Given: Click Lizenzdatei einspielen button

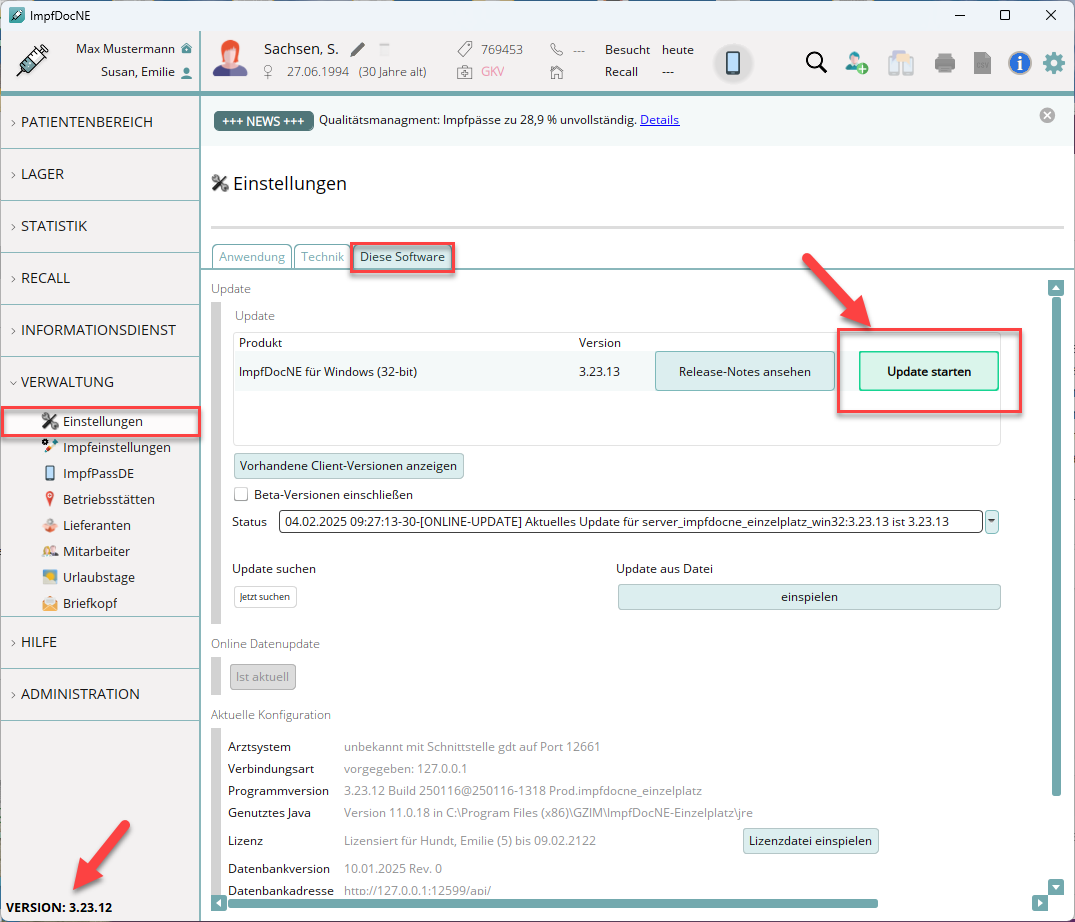Looking at the screenshot, I should pyautogui.click(x=810, y=841).
